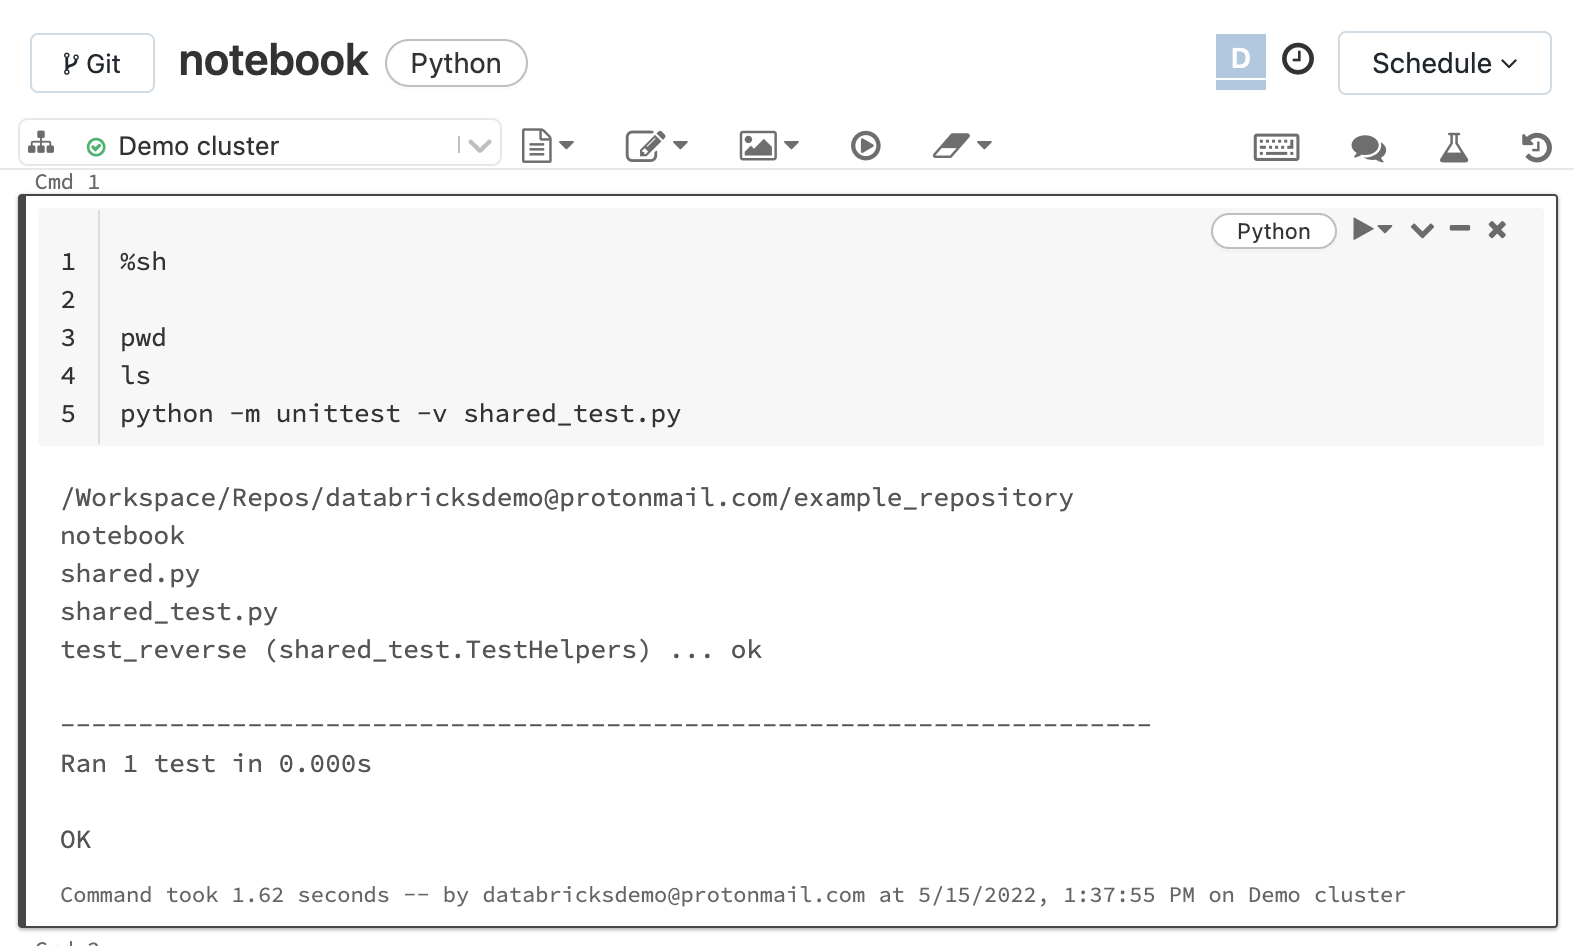The image size is (1574, 946).
Task: Click the Run All play icon
Action: pos(865,146)
